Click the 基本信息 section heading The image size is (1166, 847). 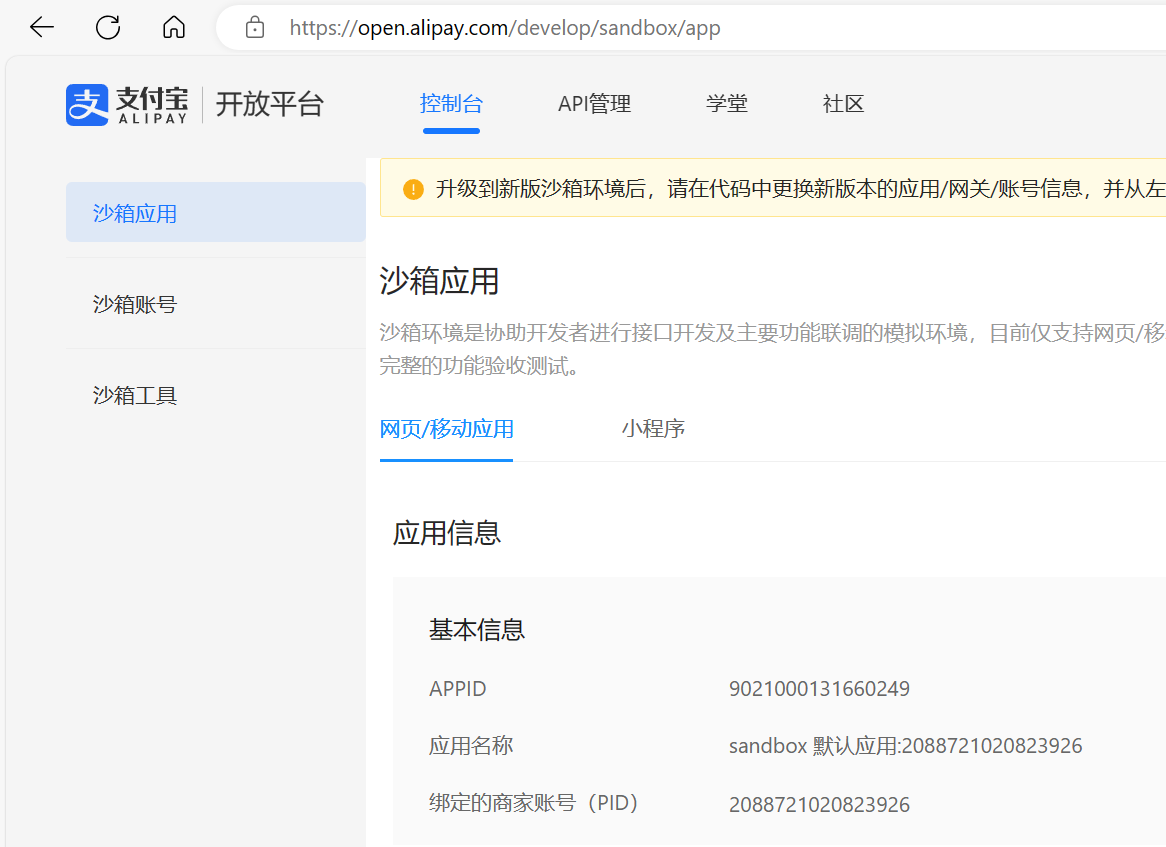[x=477, y=630]
